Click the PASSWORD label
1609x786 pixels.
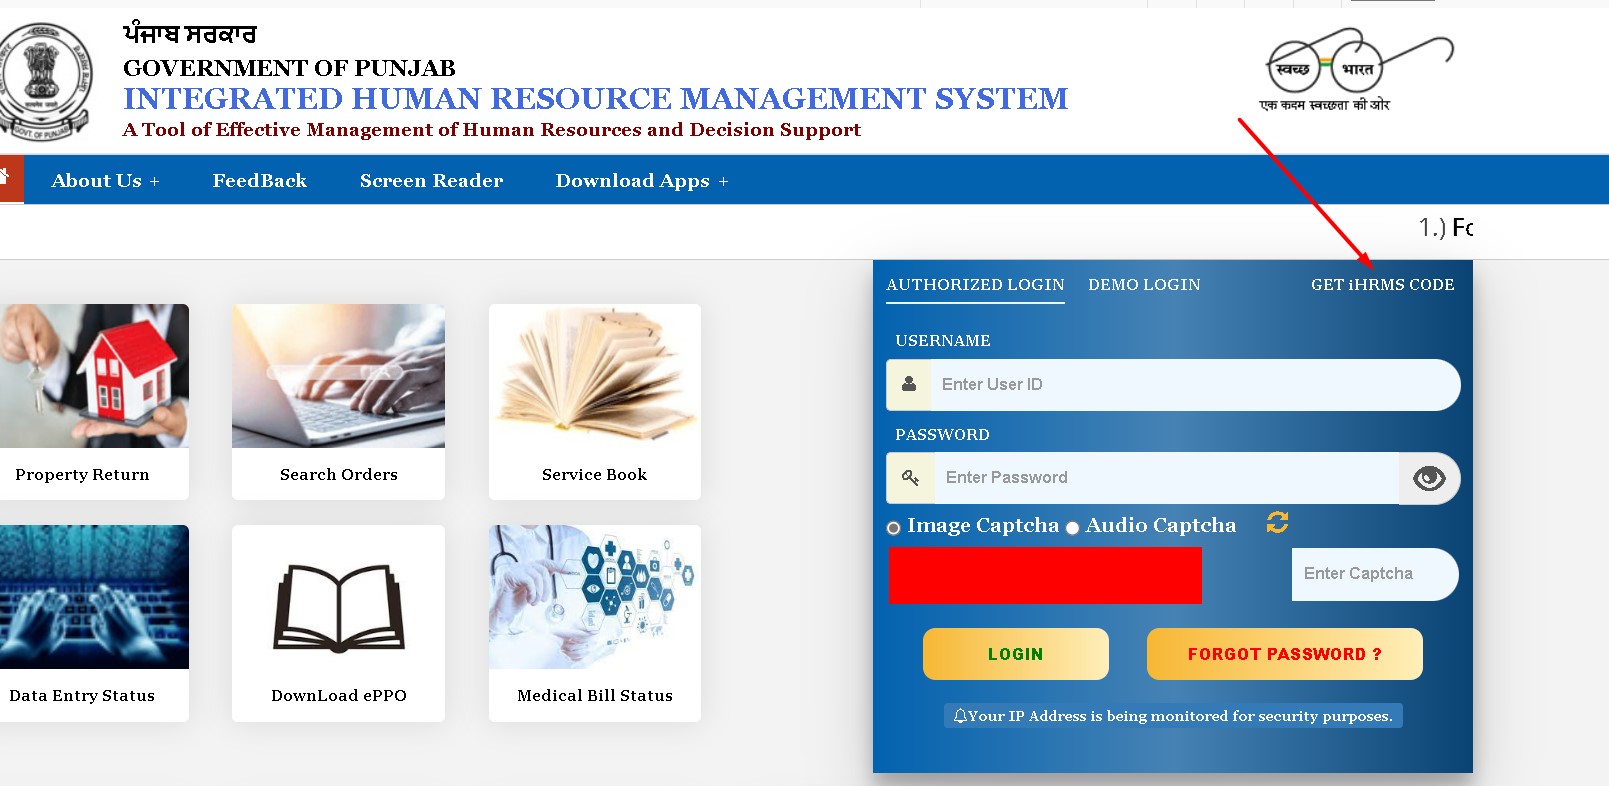pos(942,435)
